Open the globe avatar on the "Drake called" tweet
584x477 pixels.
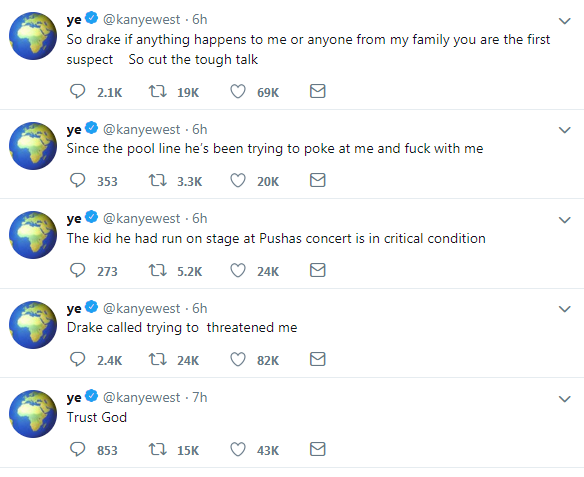tap(33, 325)
